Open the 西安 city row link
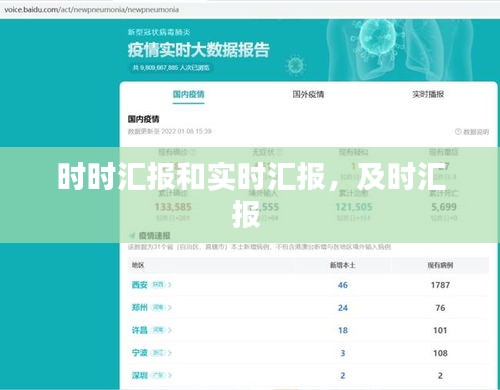The image size is (500, 390). tap(140, 285)
